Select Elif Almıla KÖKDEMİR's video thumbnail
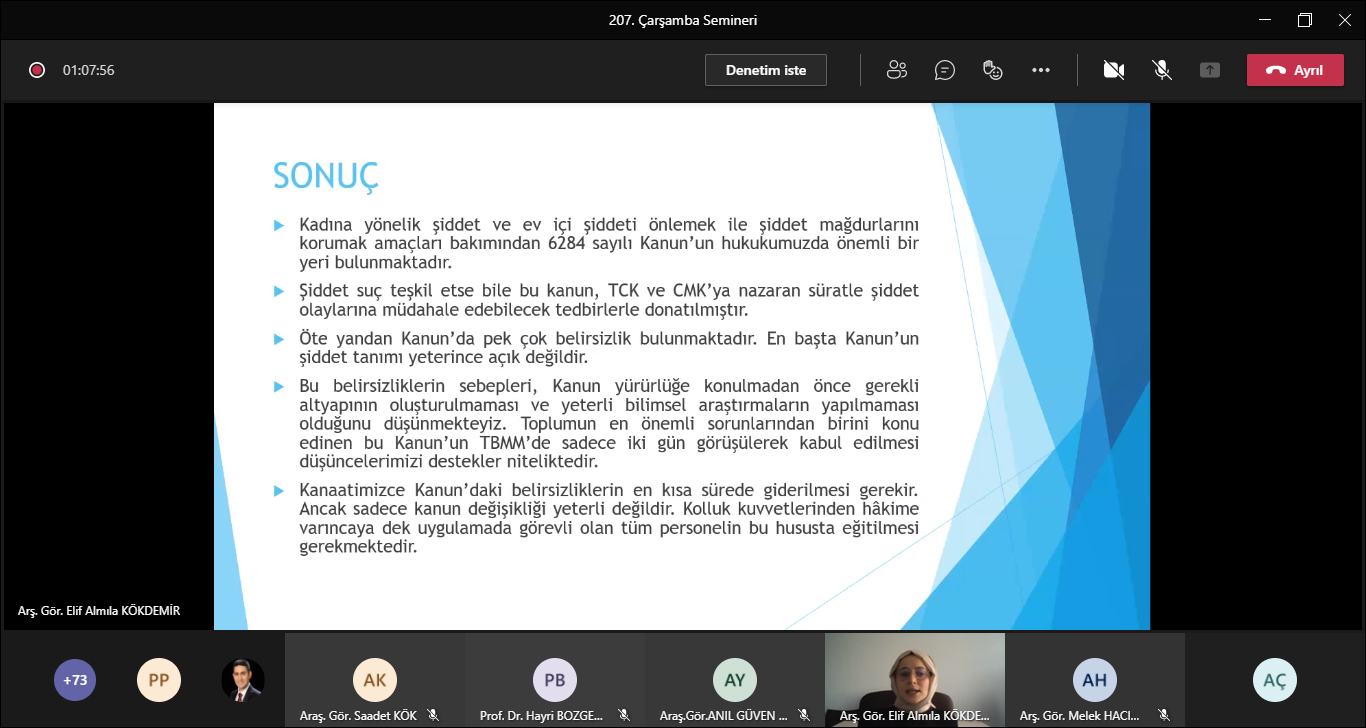1366x728 pixels. (914, 680)
